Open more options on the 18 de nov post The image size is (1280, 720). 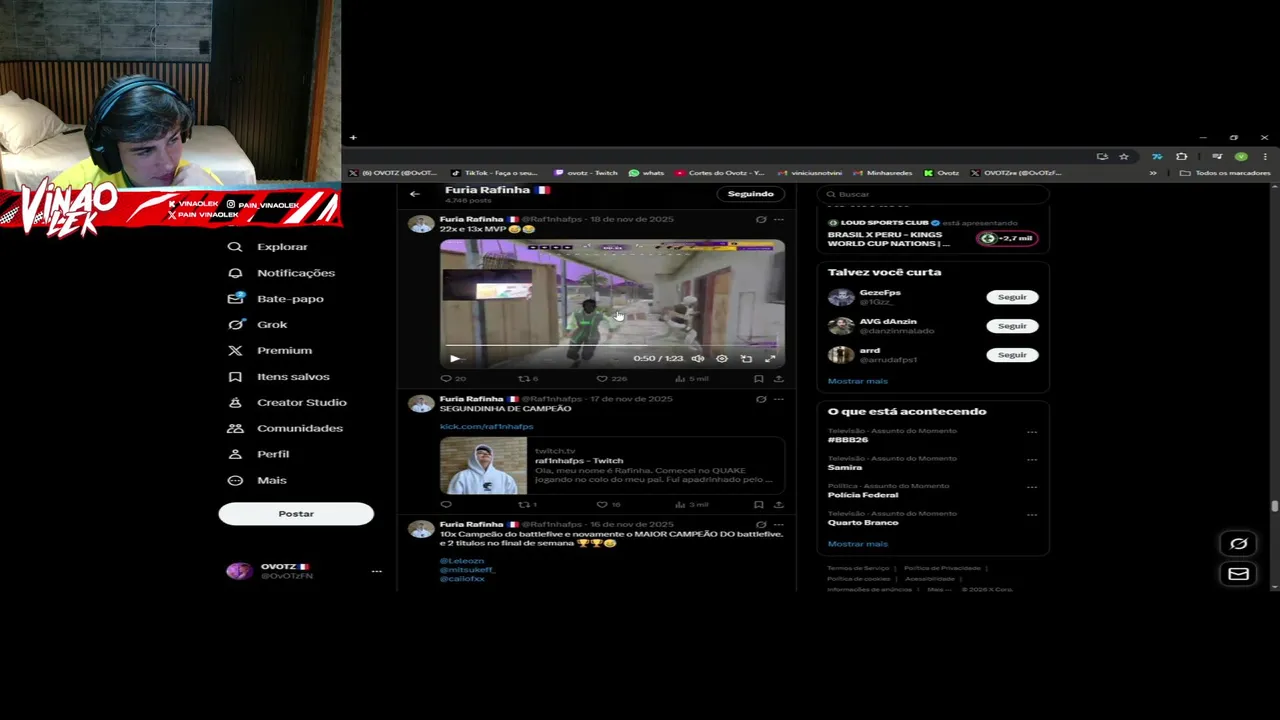pyautogui.click(x=779, y=219)
